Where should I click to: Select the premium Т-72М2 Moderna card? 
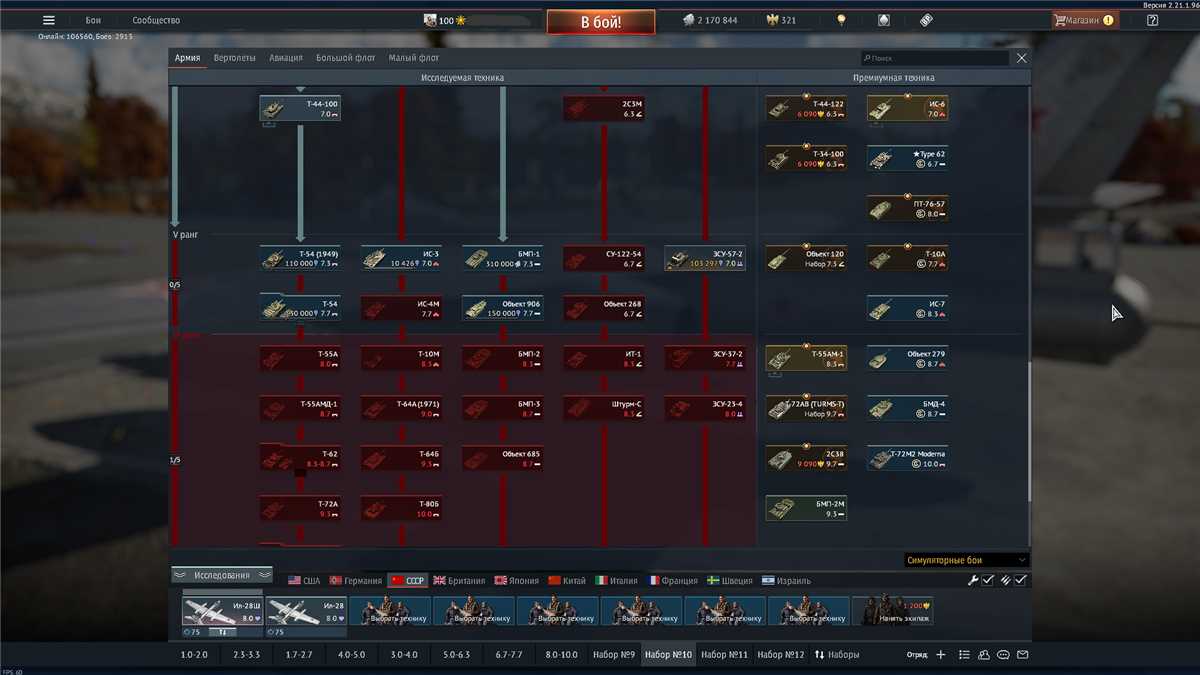pos(907,458)
